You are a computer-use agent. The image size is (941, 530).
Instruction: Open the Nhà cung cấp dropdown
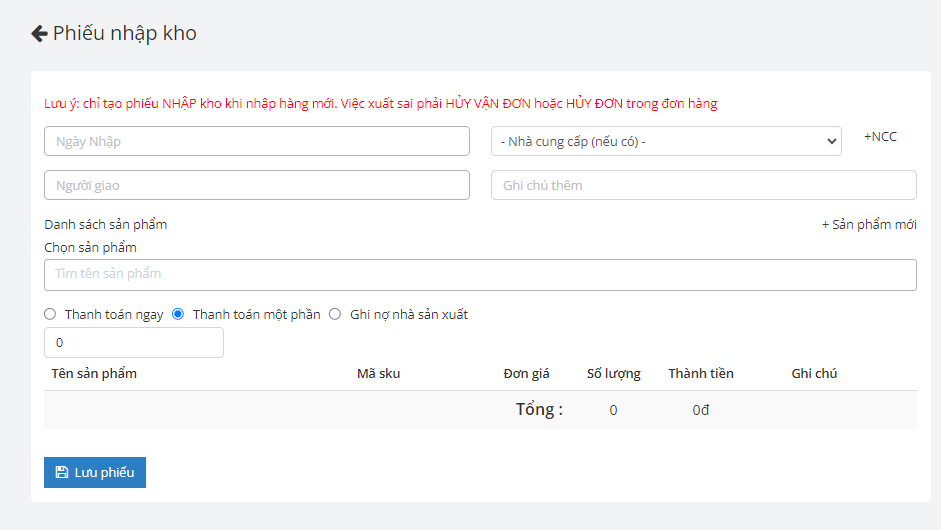tap(665, 141)
